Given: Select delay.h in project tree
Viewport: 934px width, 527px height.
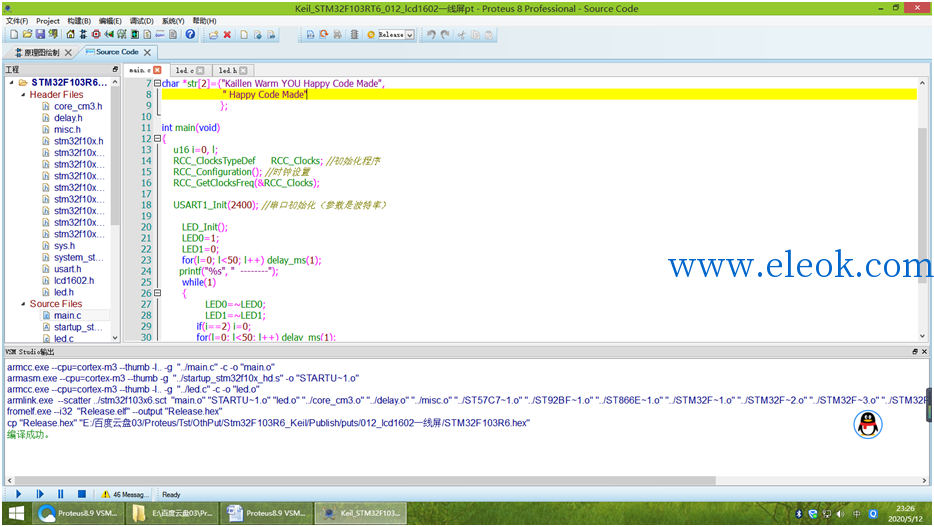Looking at the screenshot, I should click(68, 118).
